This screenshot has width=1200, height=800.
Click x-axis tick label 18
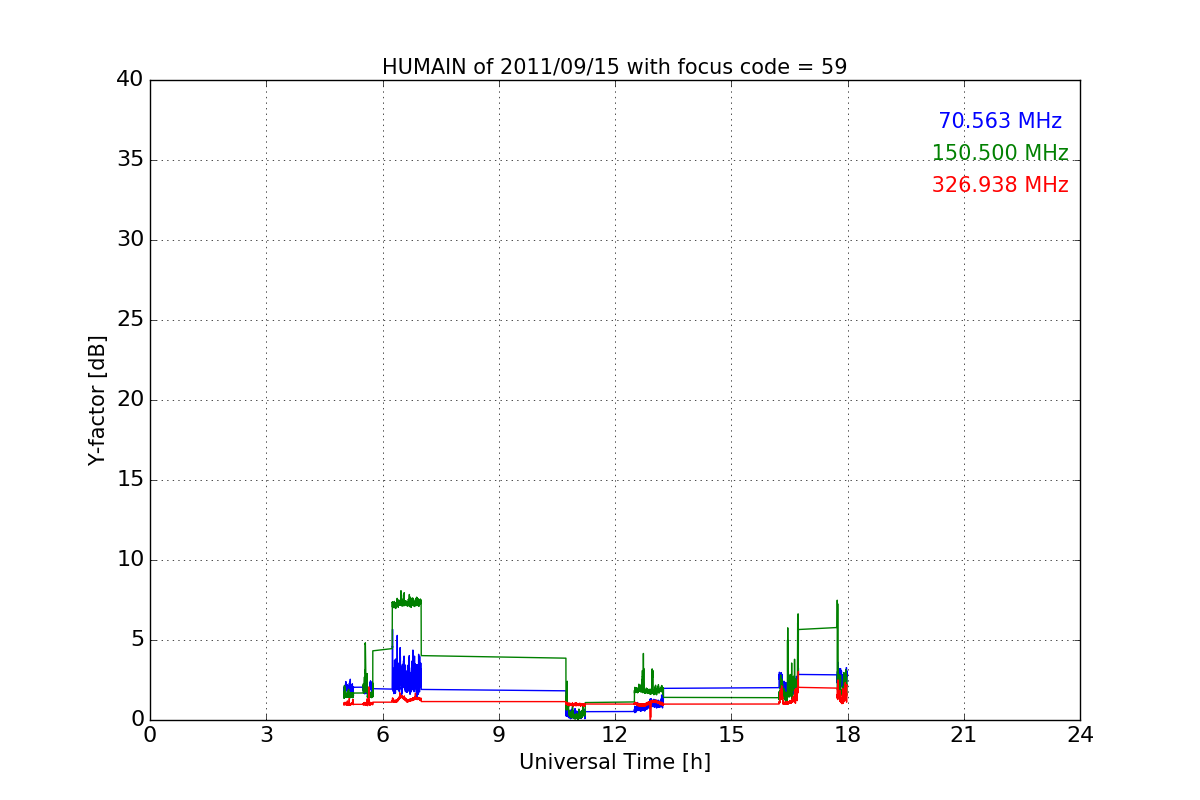(848, 735)
